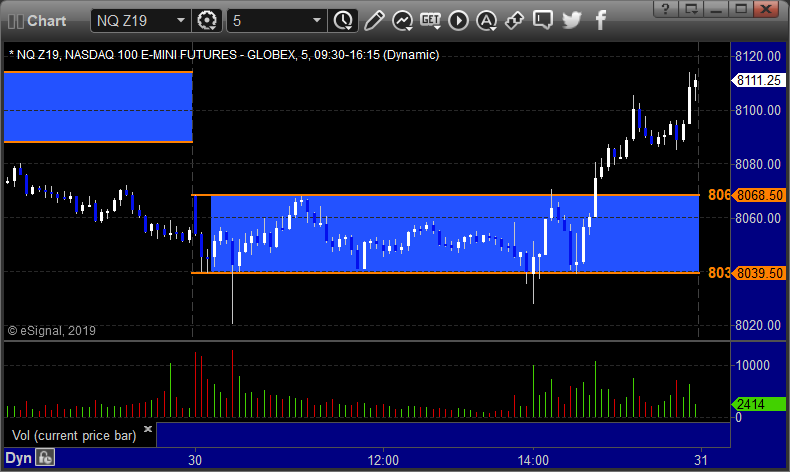Click the Chart title label
The width and height of the screenshot is (790, 472).
point(47,21)
